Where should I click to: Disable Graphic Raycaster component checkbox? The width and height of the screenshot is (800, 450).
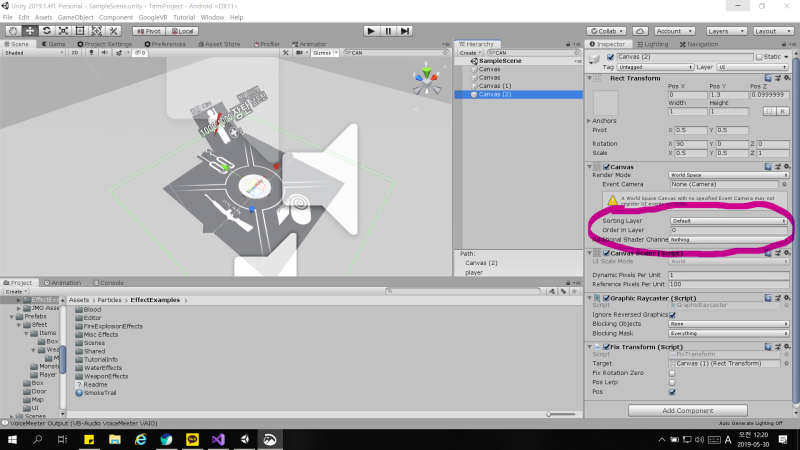click(607, 298)
